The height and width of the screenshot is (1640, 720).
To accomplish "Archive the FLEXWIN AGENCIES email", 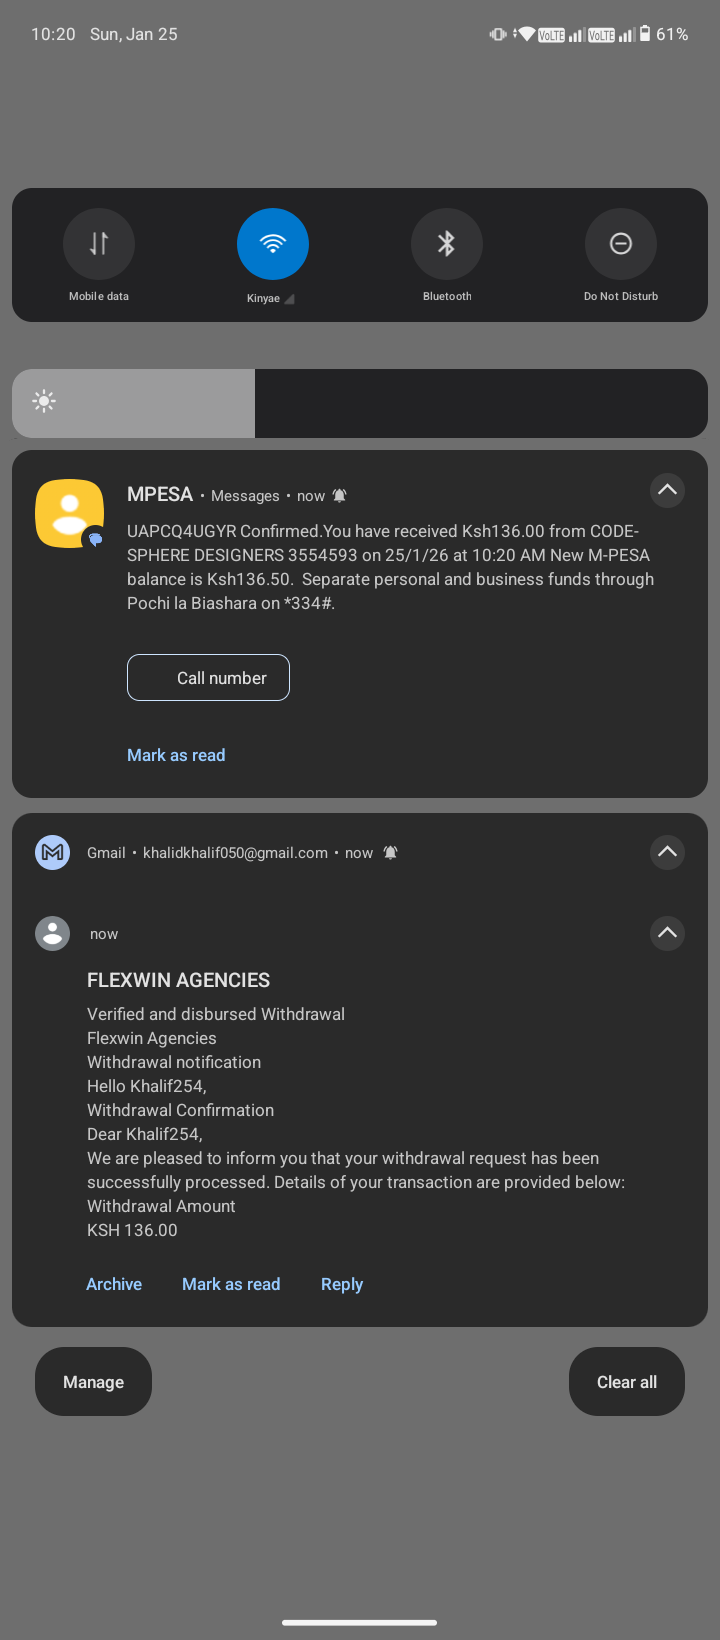I will 113,1283.
